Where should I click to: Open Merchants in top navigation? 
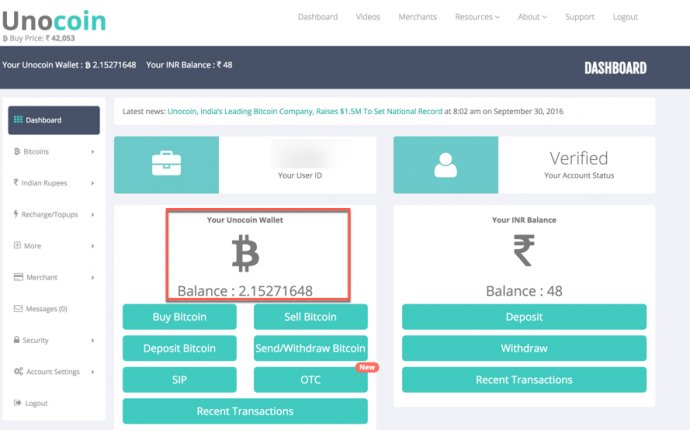click(418, 17)
